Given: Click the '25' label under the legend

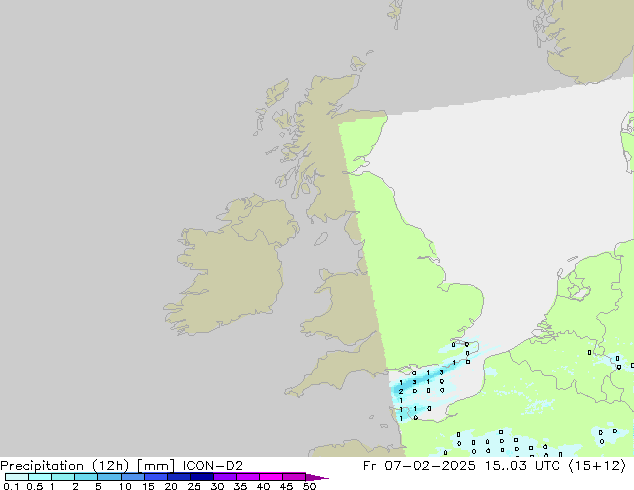Looking at the screenshot, I should (x=194, y=487).
